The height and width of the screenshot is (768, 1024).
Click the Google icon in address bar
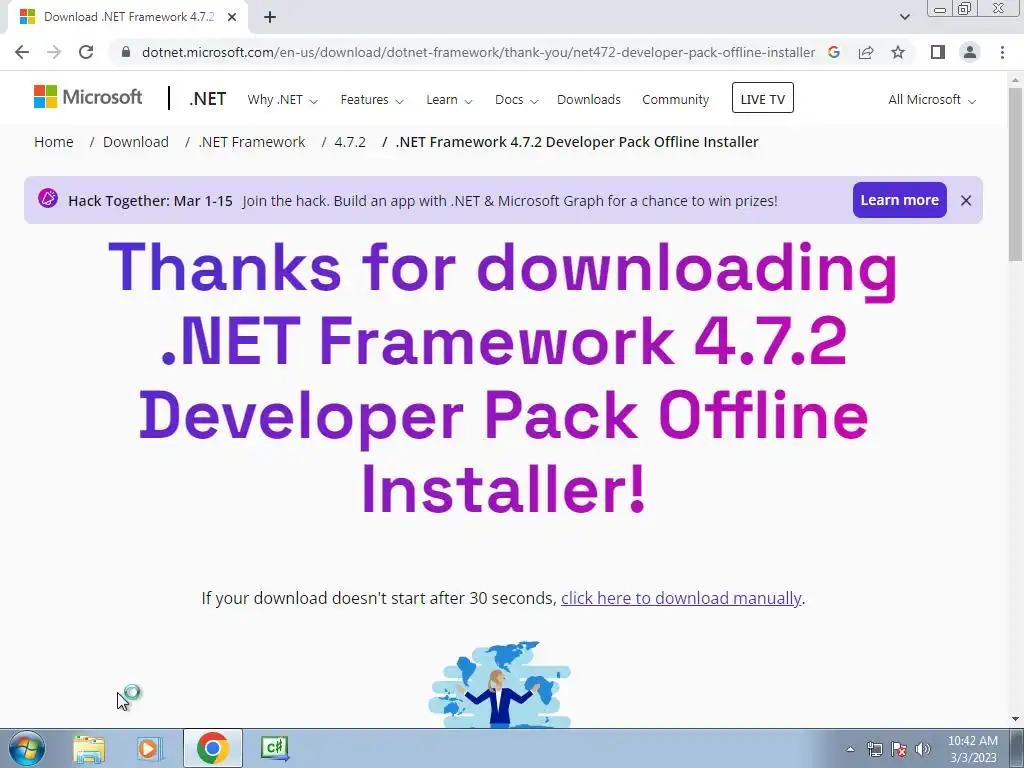(834, 52)
